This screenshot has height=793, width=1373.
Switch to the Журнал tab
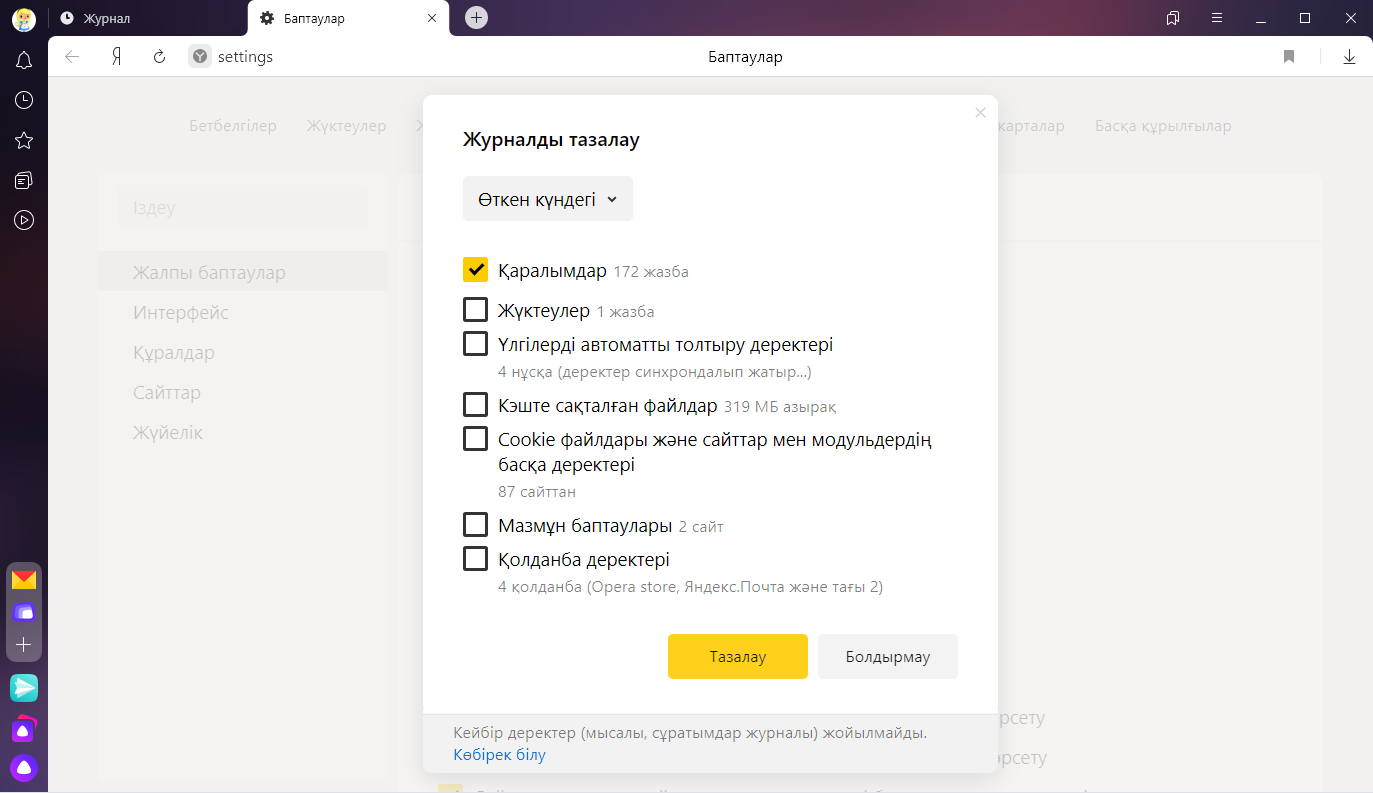[148, 18]
